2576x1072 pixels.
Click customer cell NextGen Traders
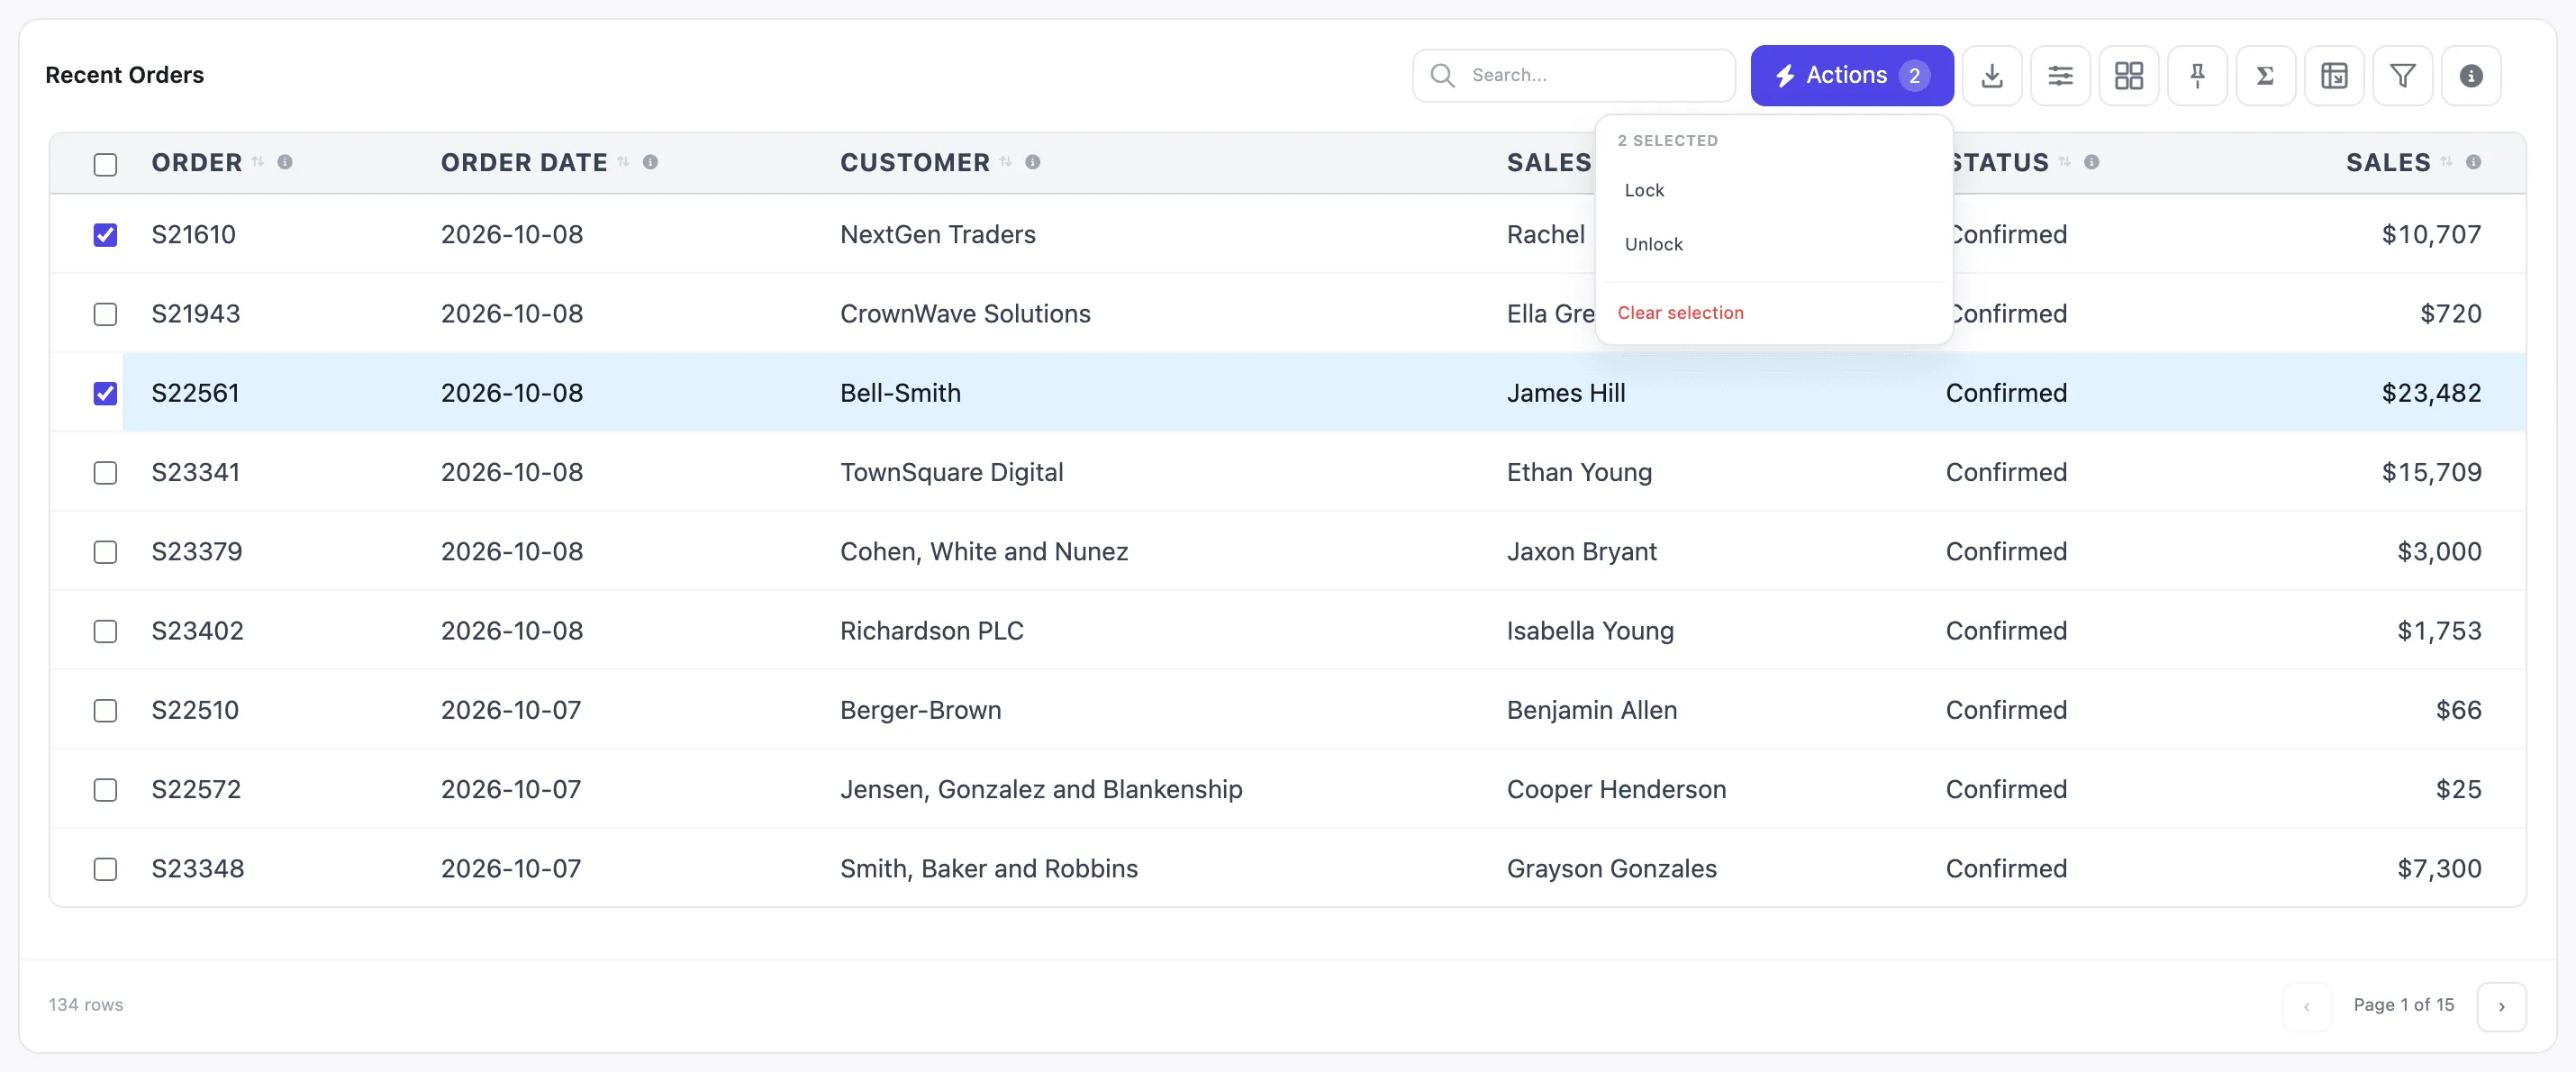point(938,234)
